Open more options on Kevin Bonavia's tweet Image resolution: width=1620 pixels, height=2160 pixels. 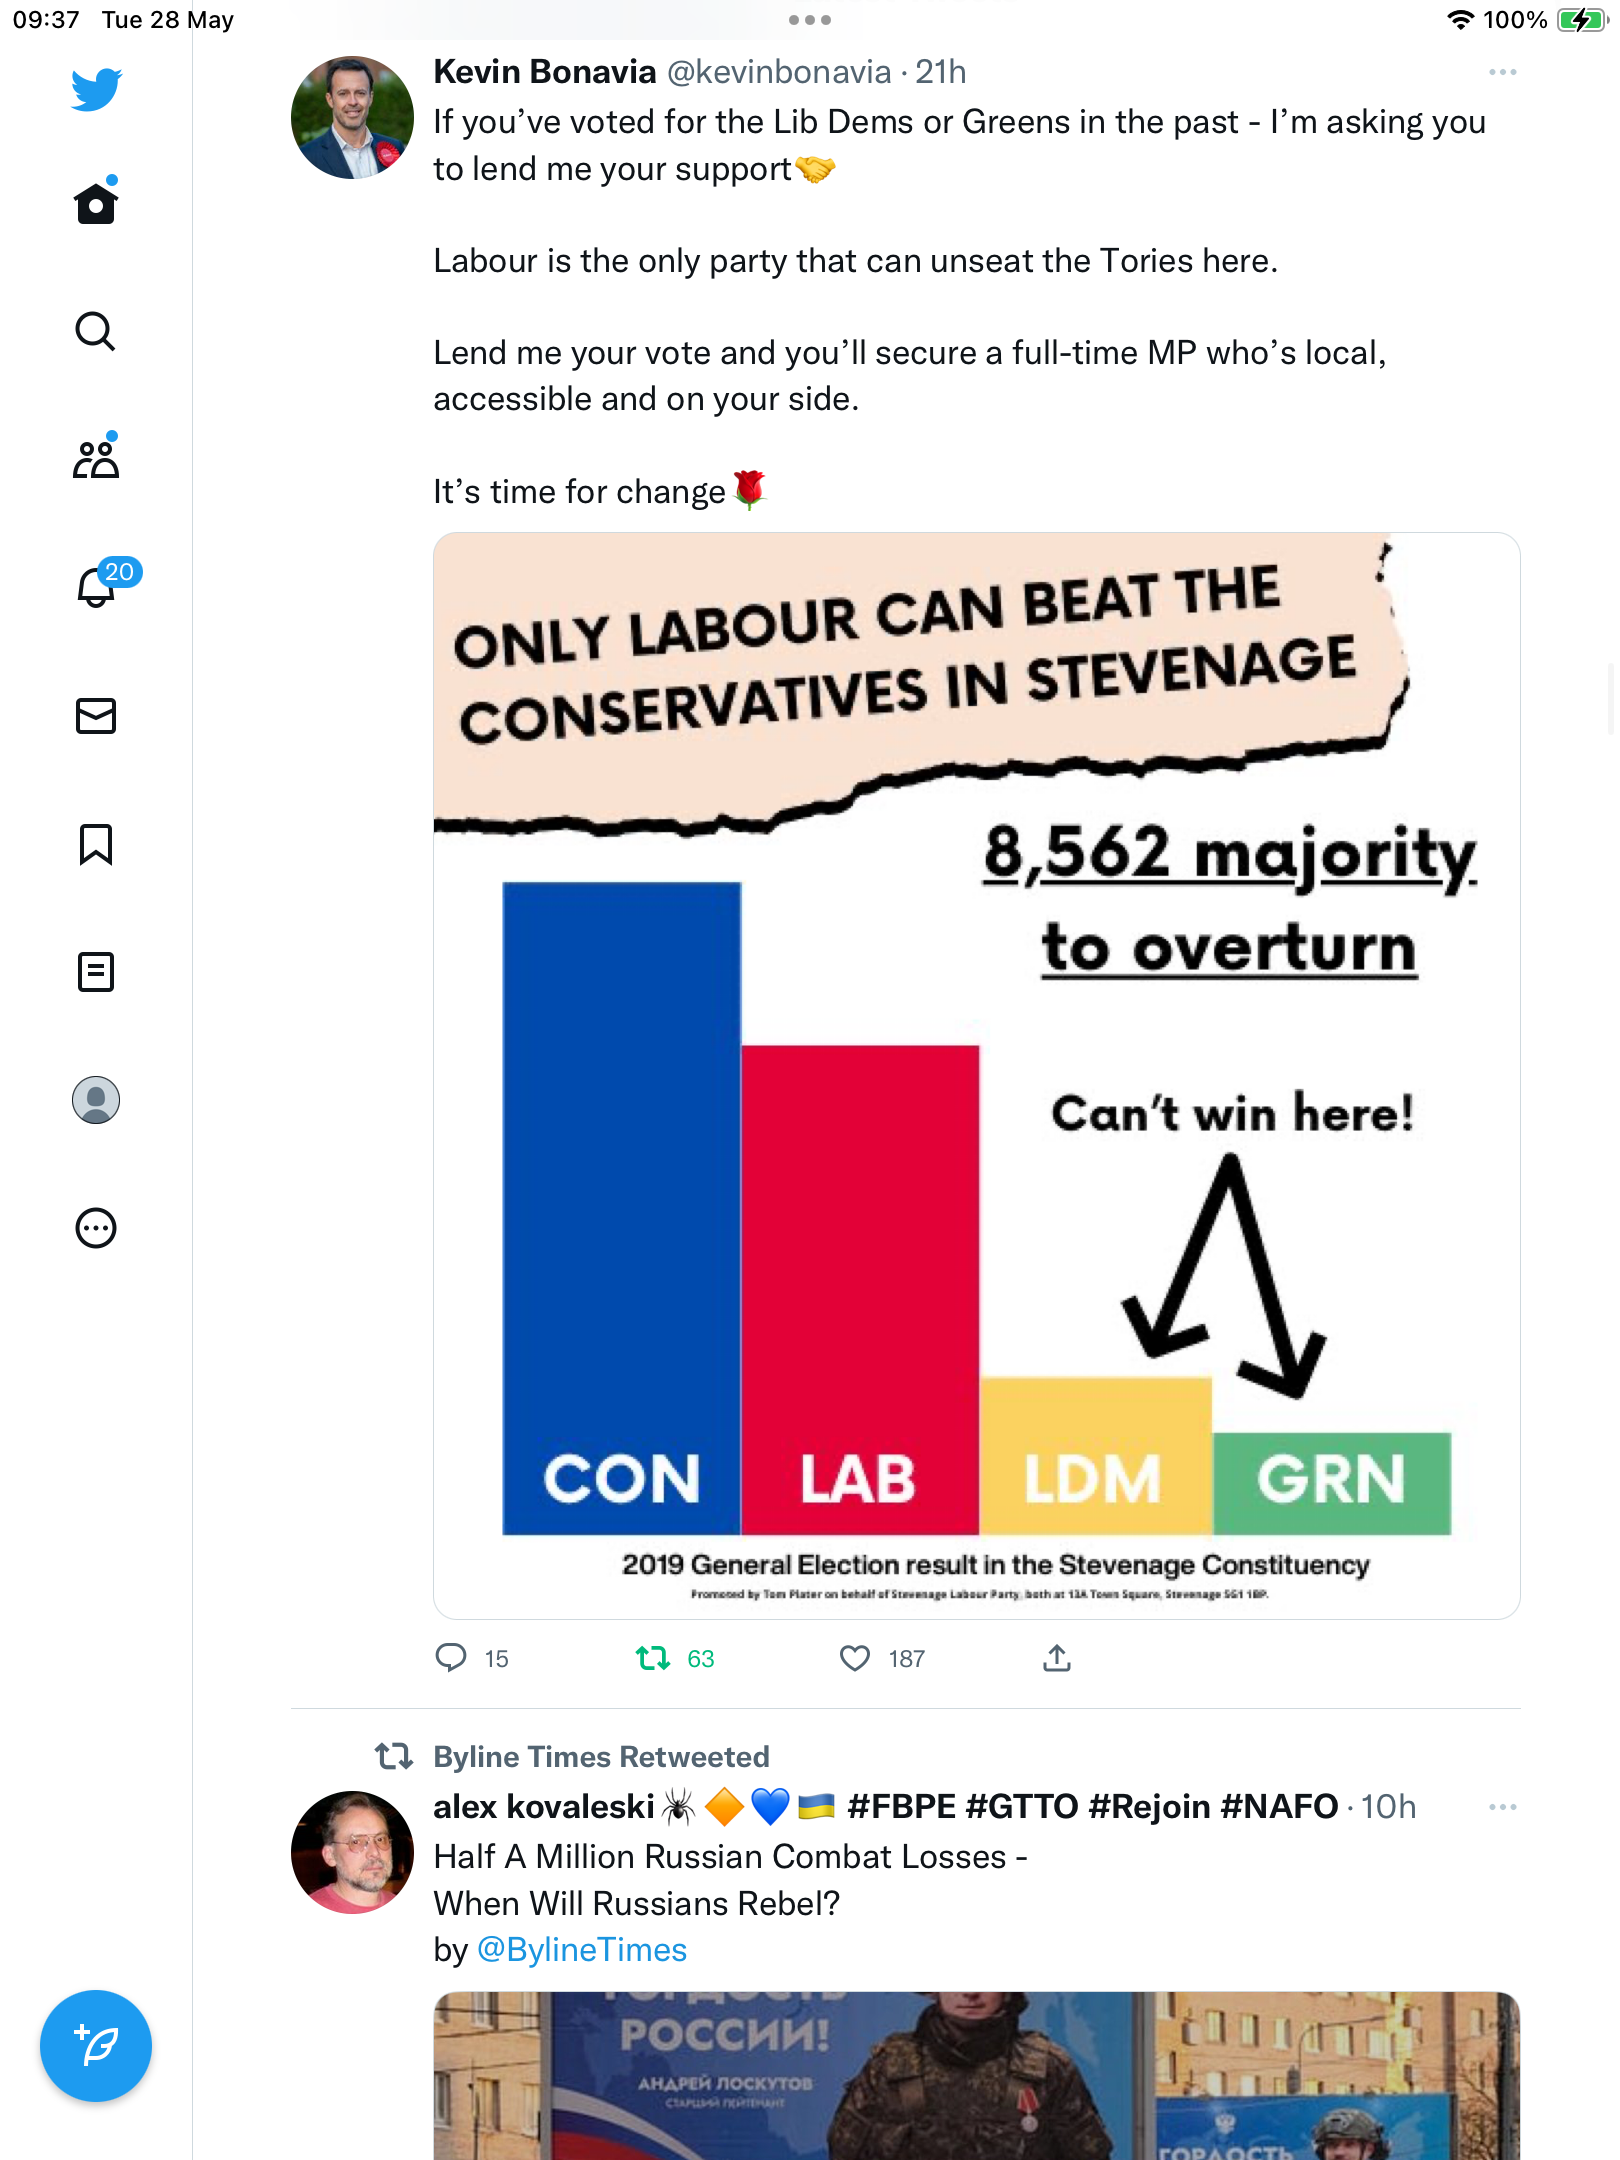pyautogui.click(x=1502, y=72)
